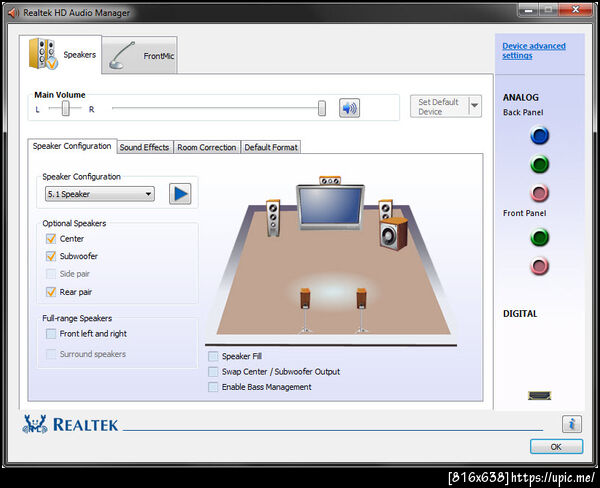Click the green front panel audio jack

(540, 237)
